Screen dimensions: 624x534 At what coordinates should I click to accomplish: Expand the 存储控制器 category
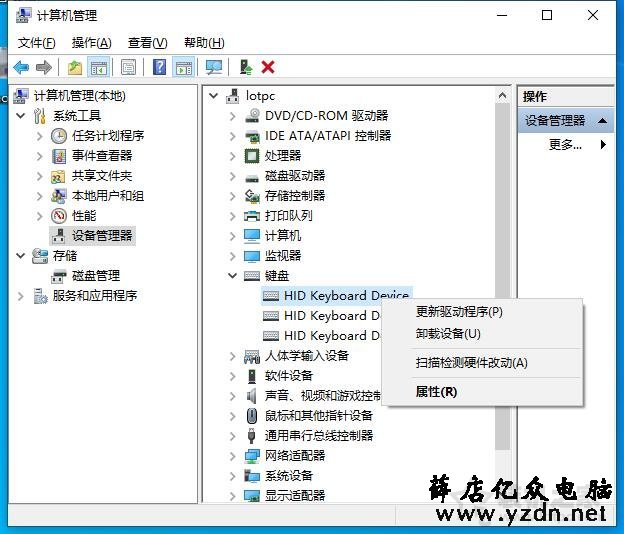233,196
